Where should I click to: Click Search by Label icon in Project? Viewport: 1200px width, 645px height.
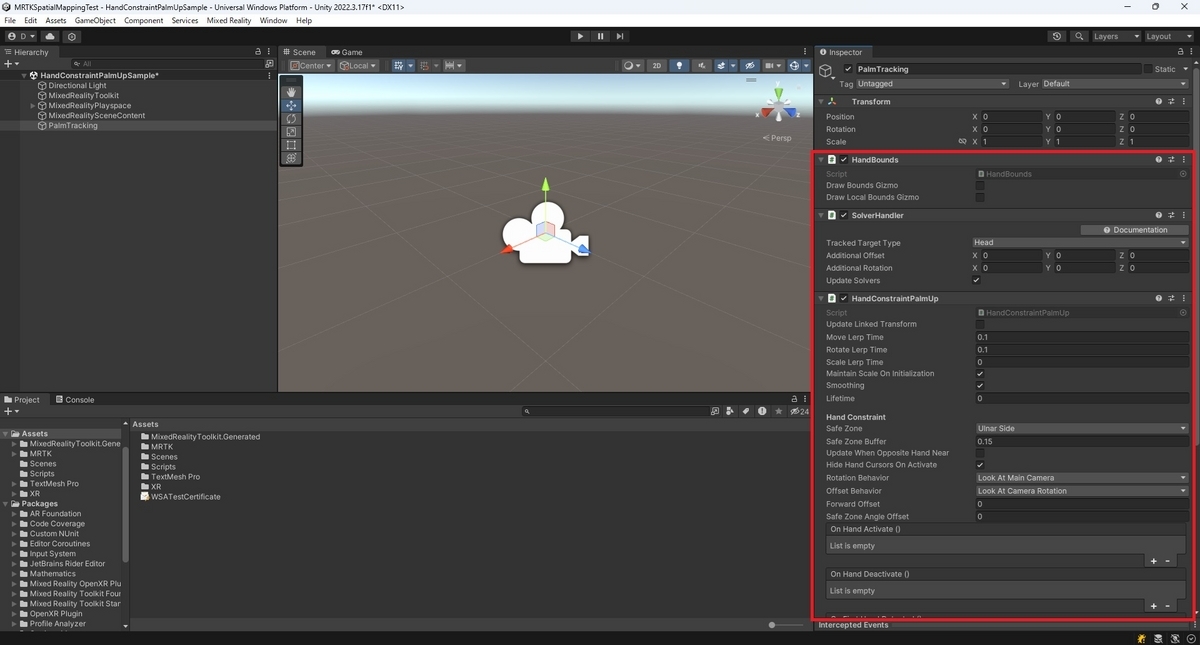pyautogui.click(x=745, y=411)
